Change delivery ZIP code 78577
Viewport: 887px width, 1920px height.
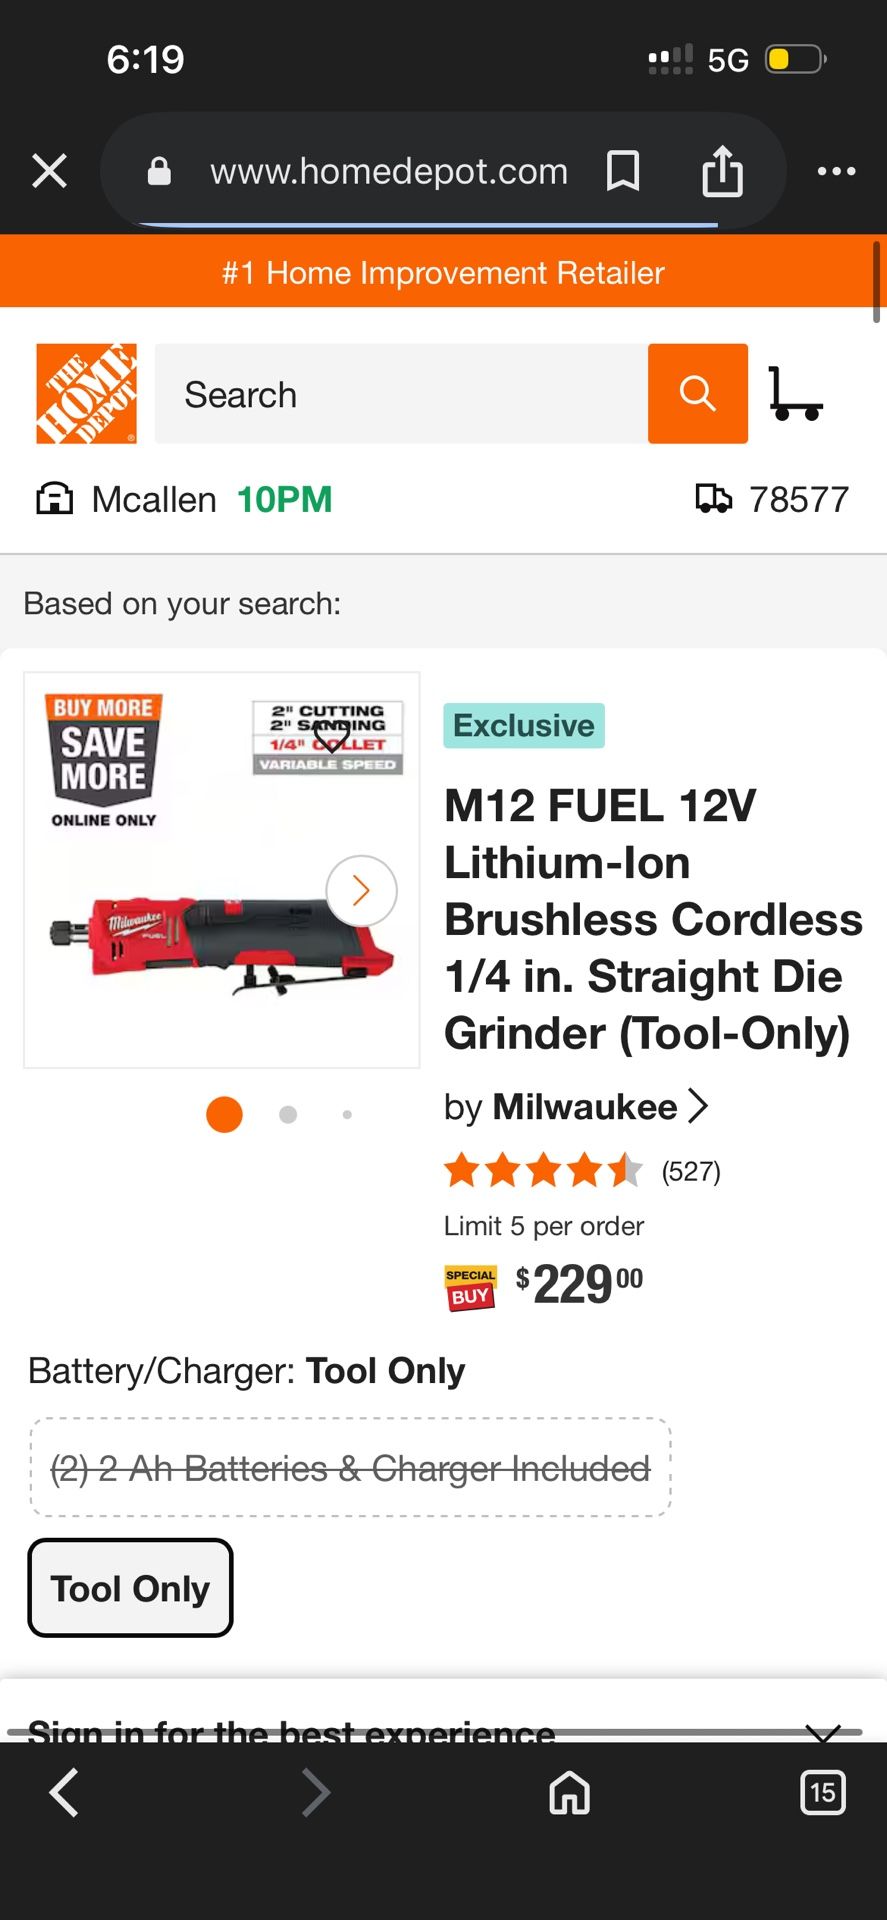pyautogui.click(x=772, y=499)
